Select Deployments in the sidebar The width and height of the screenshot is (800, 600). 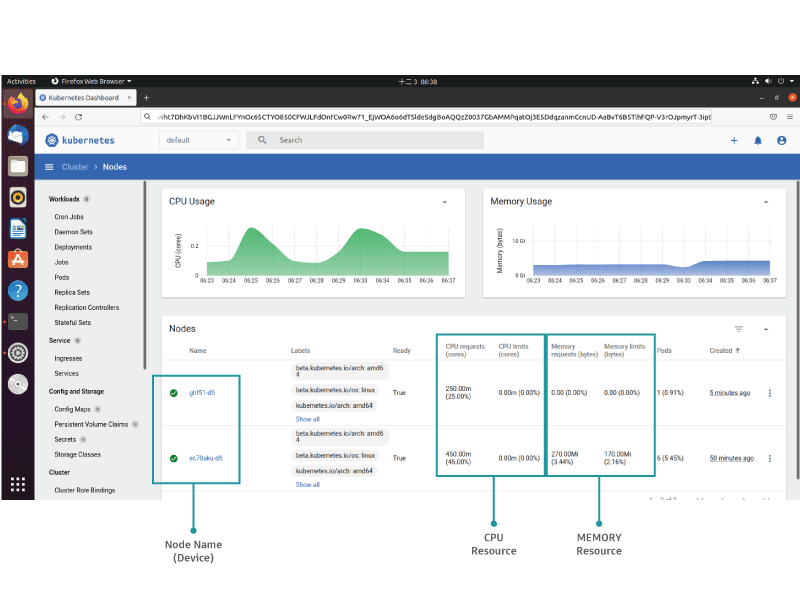coord(73,247)
